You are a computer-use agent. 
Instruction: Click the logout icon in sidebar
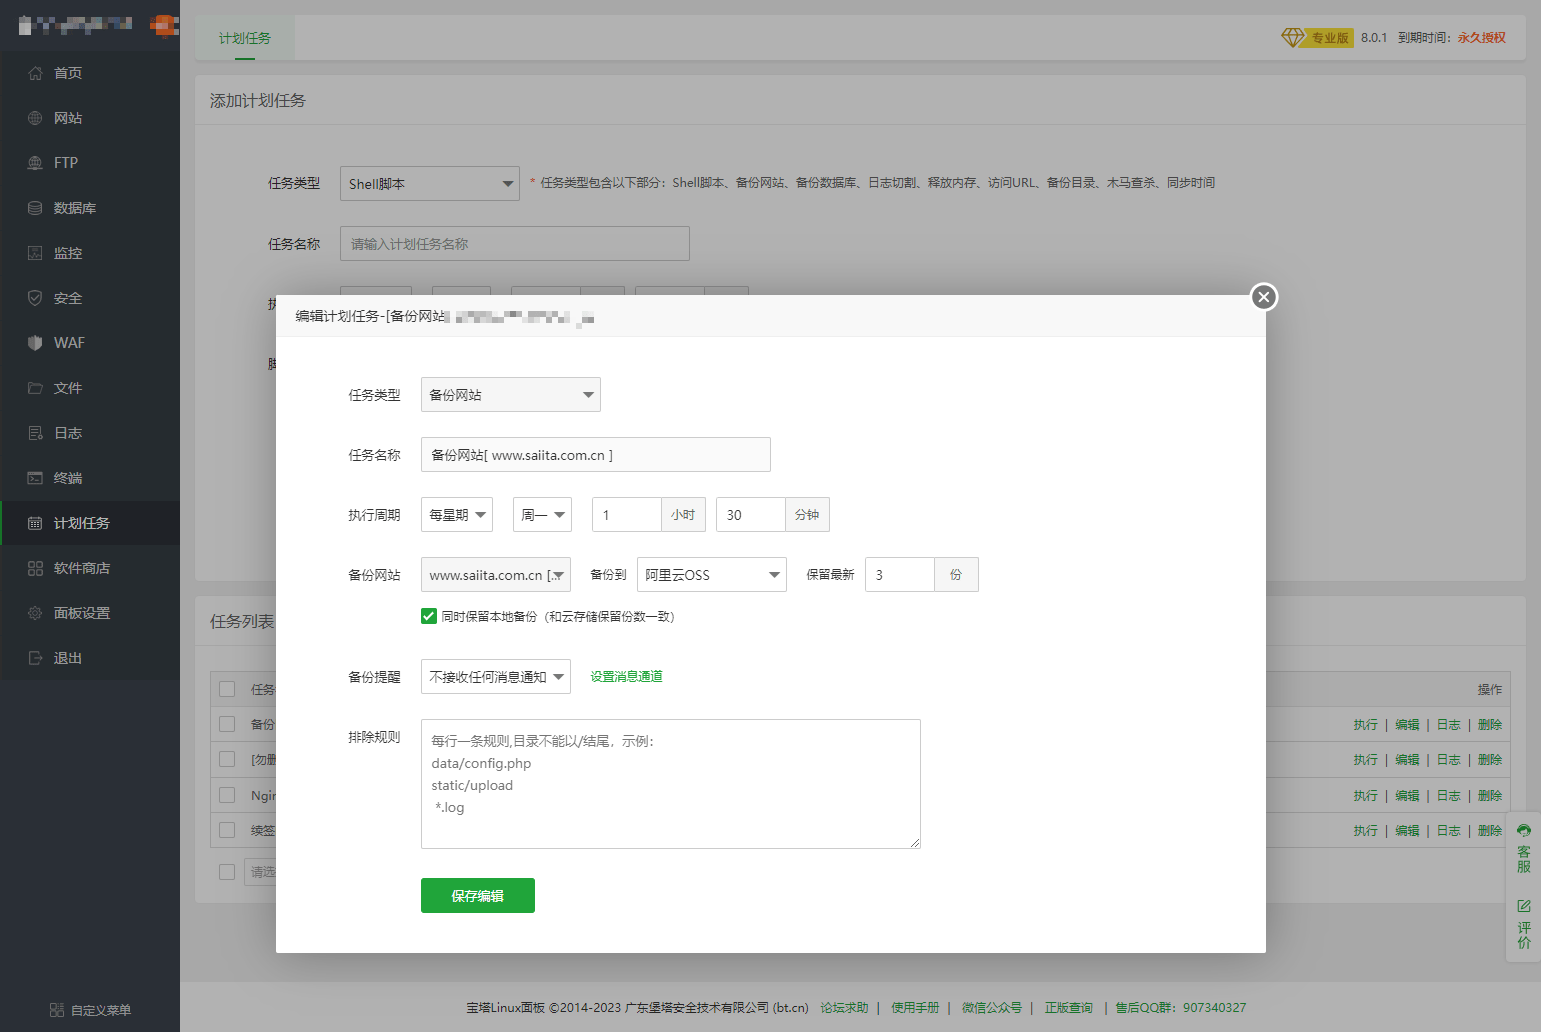(35, 658)
